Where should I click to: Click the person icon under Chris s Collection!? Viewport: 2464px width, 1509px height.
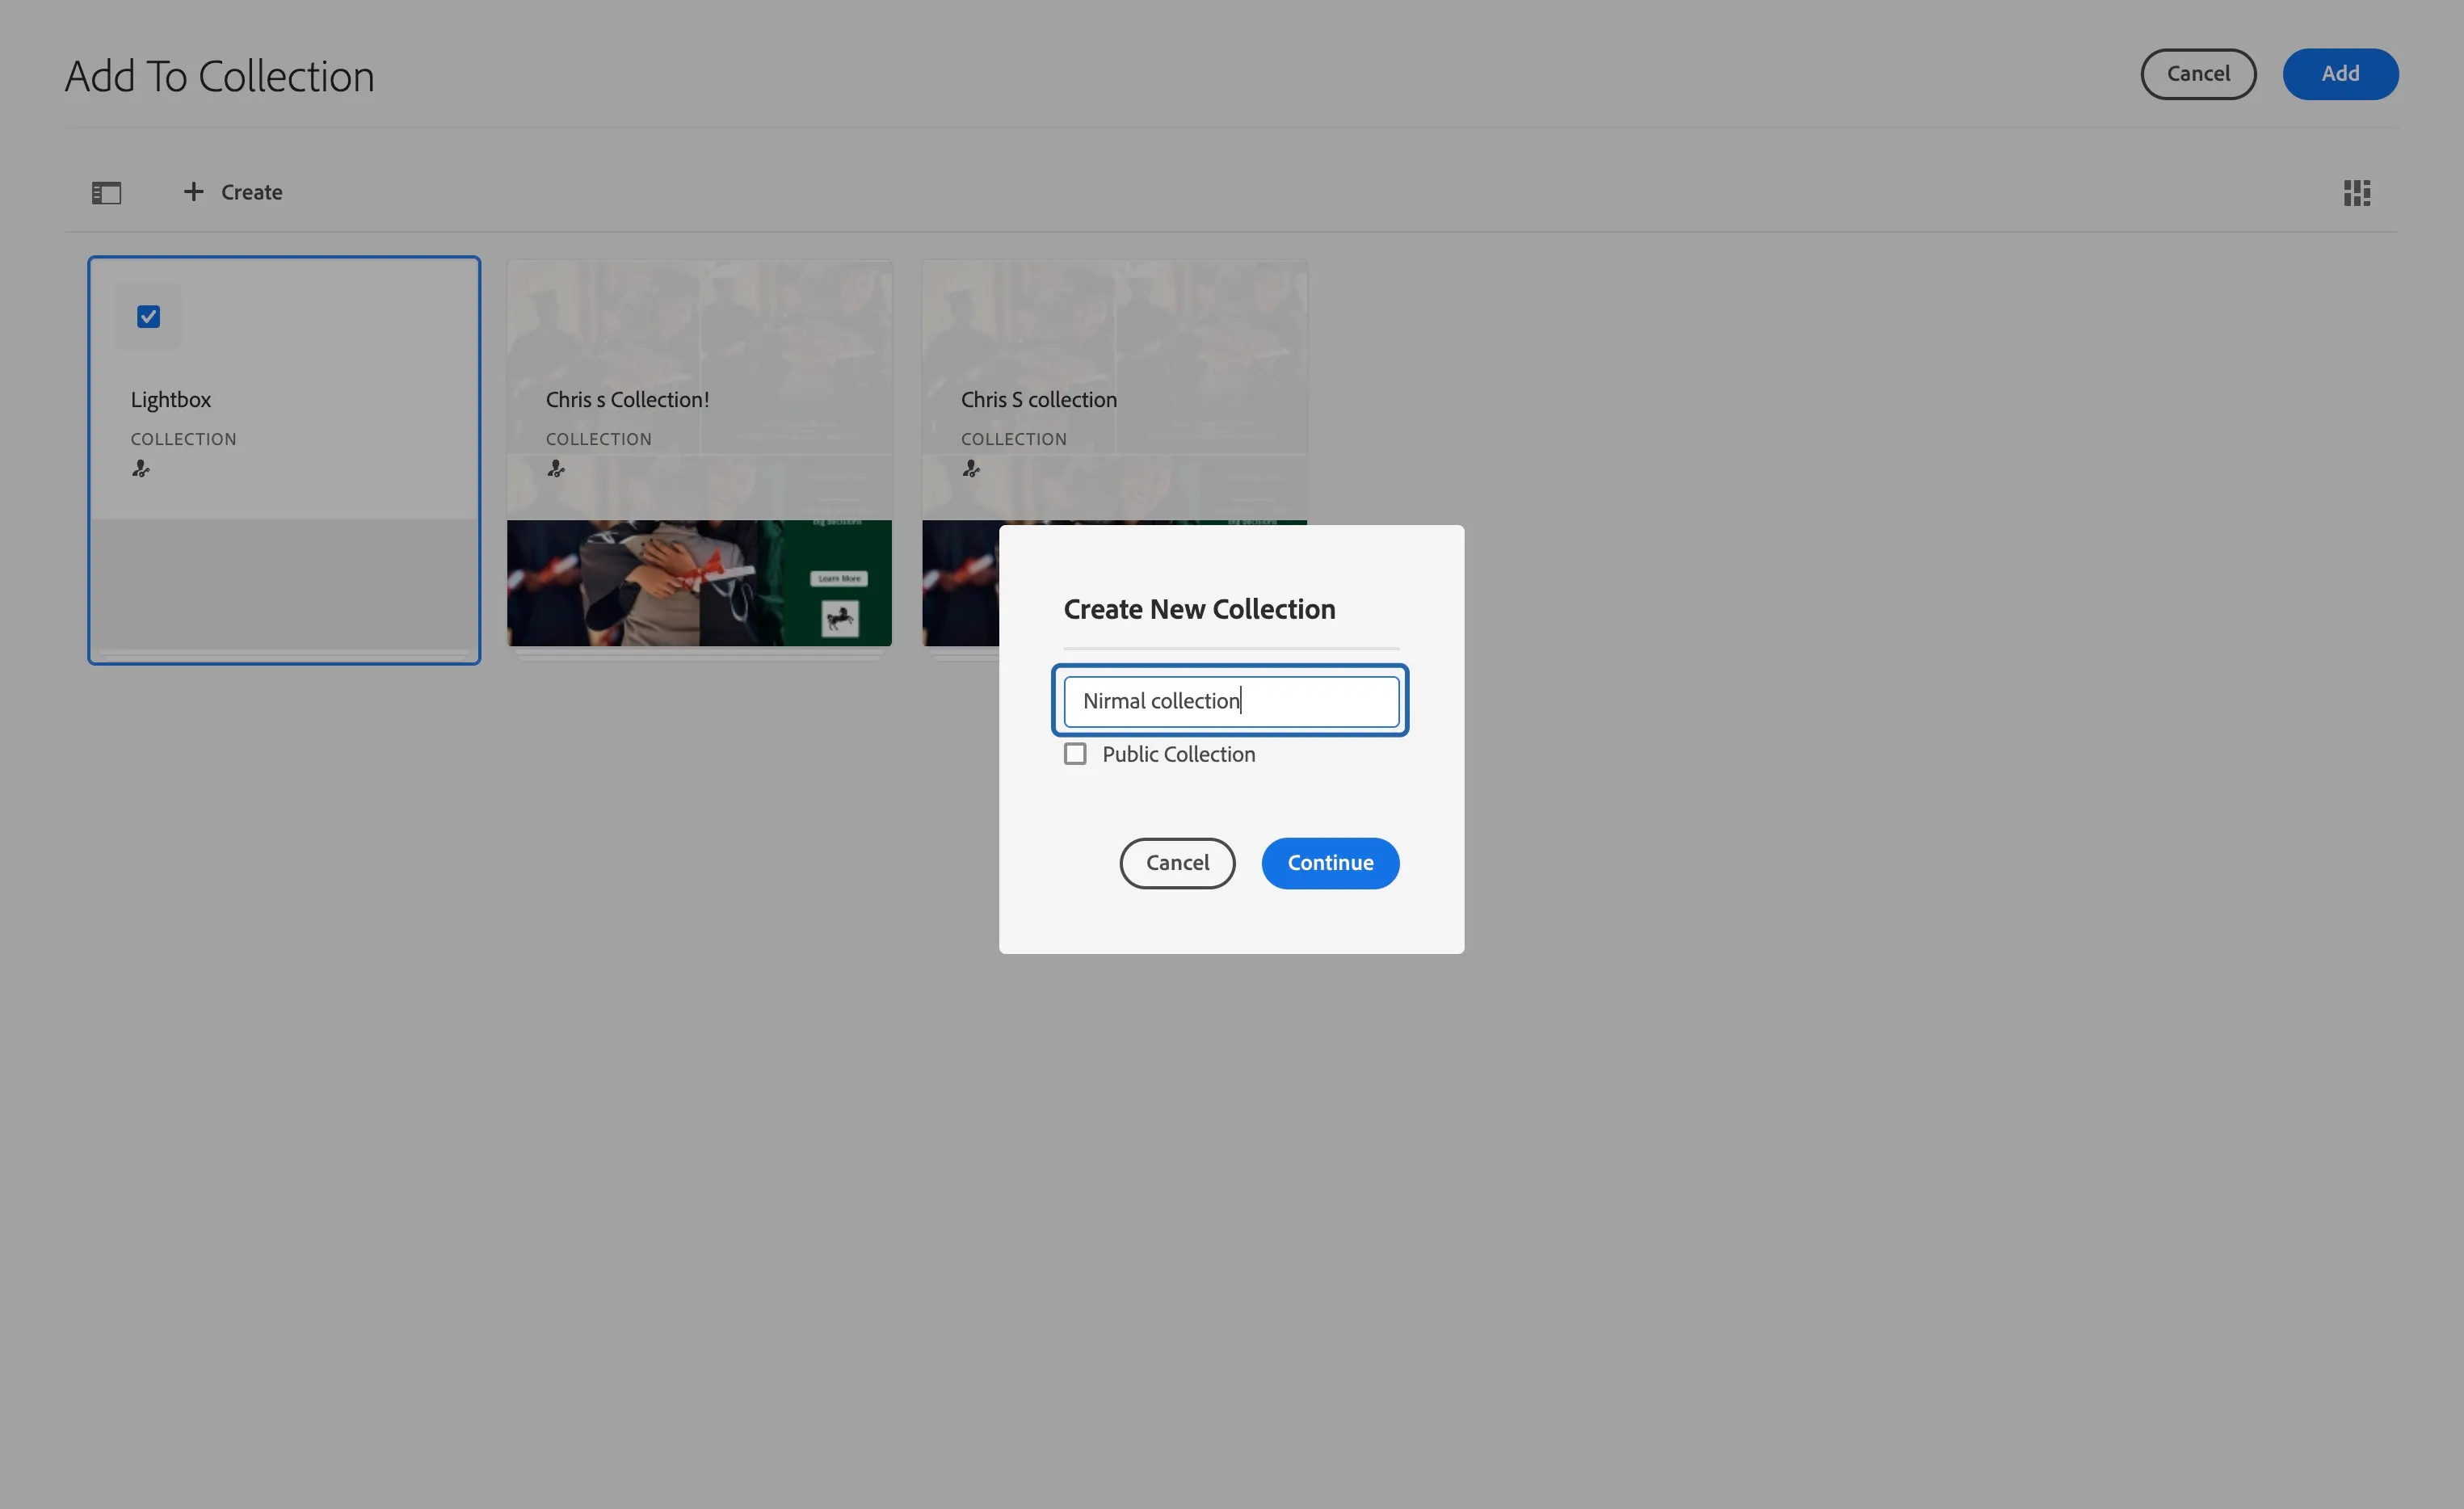point(556,468)
